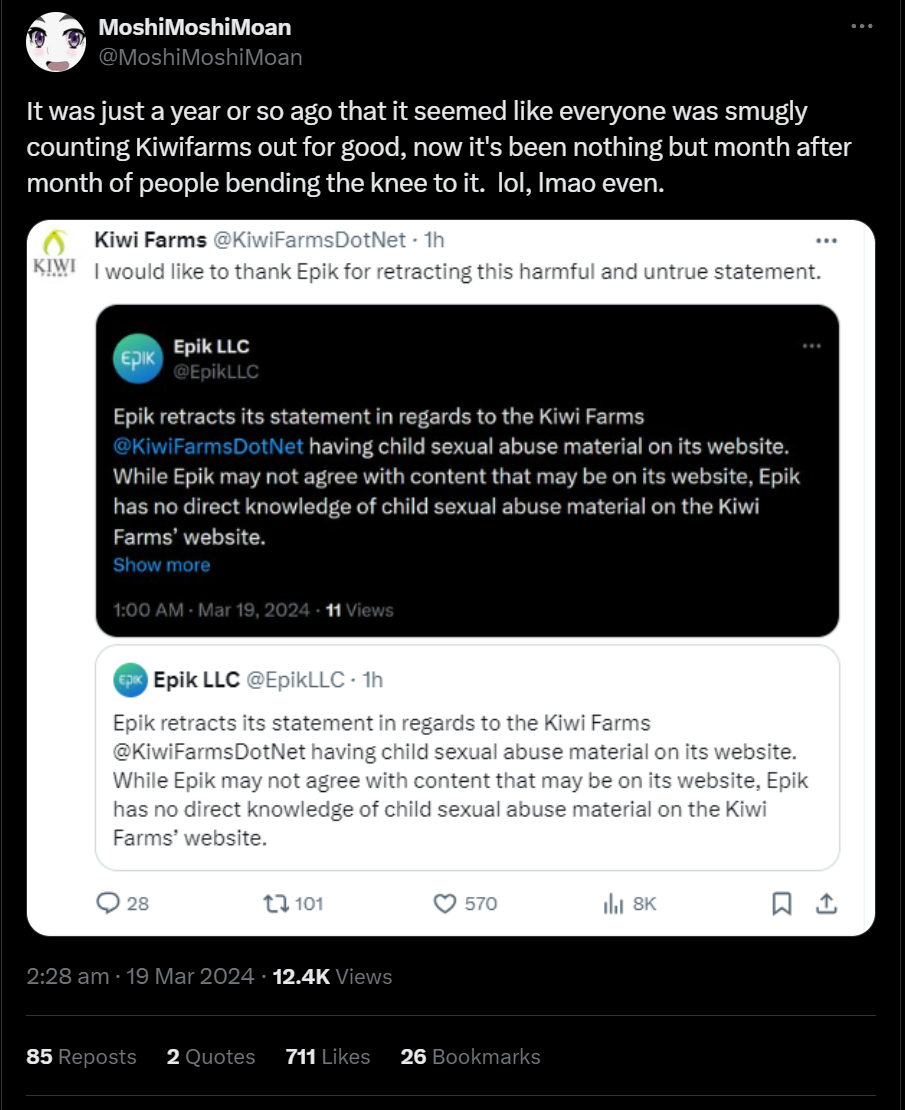View the 2 Quotes list

(x=211, y=1057)
